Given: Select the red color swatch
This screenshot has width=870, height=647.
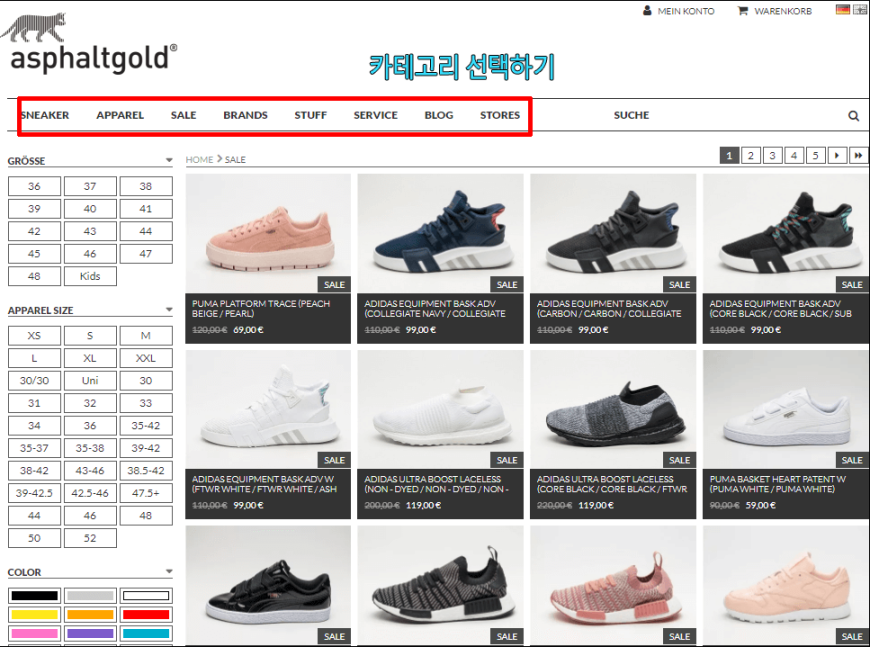Looking at the screenshot, I should point(146,614).
